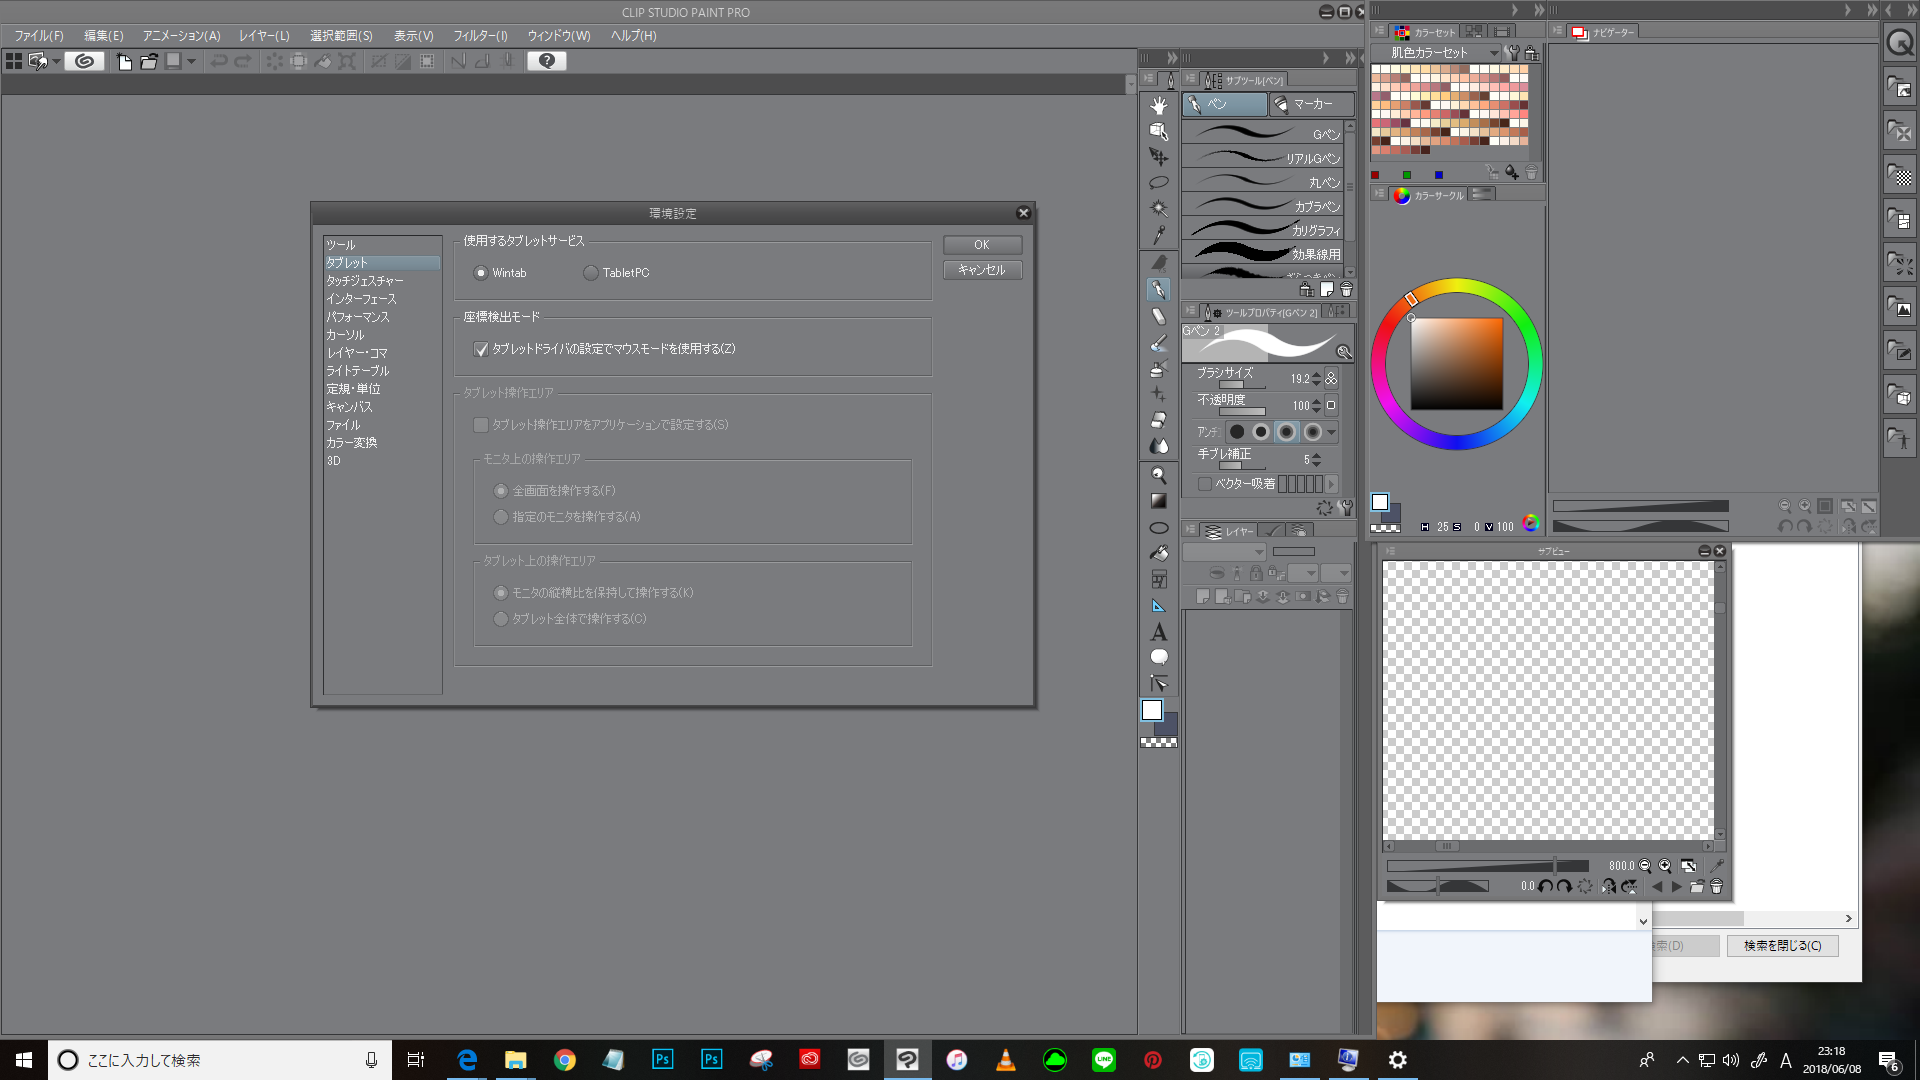Confirm the dialog with OK
Image resolution: width=1920 pixels, height=1080 pixels.
point(981,245)
